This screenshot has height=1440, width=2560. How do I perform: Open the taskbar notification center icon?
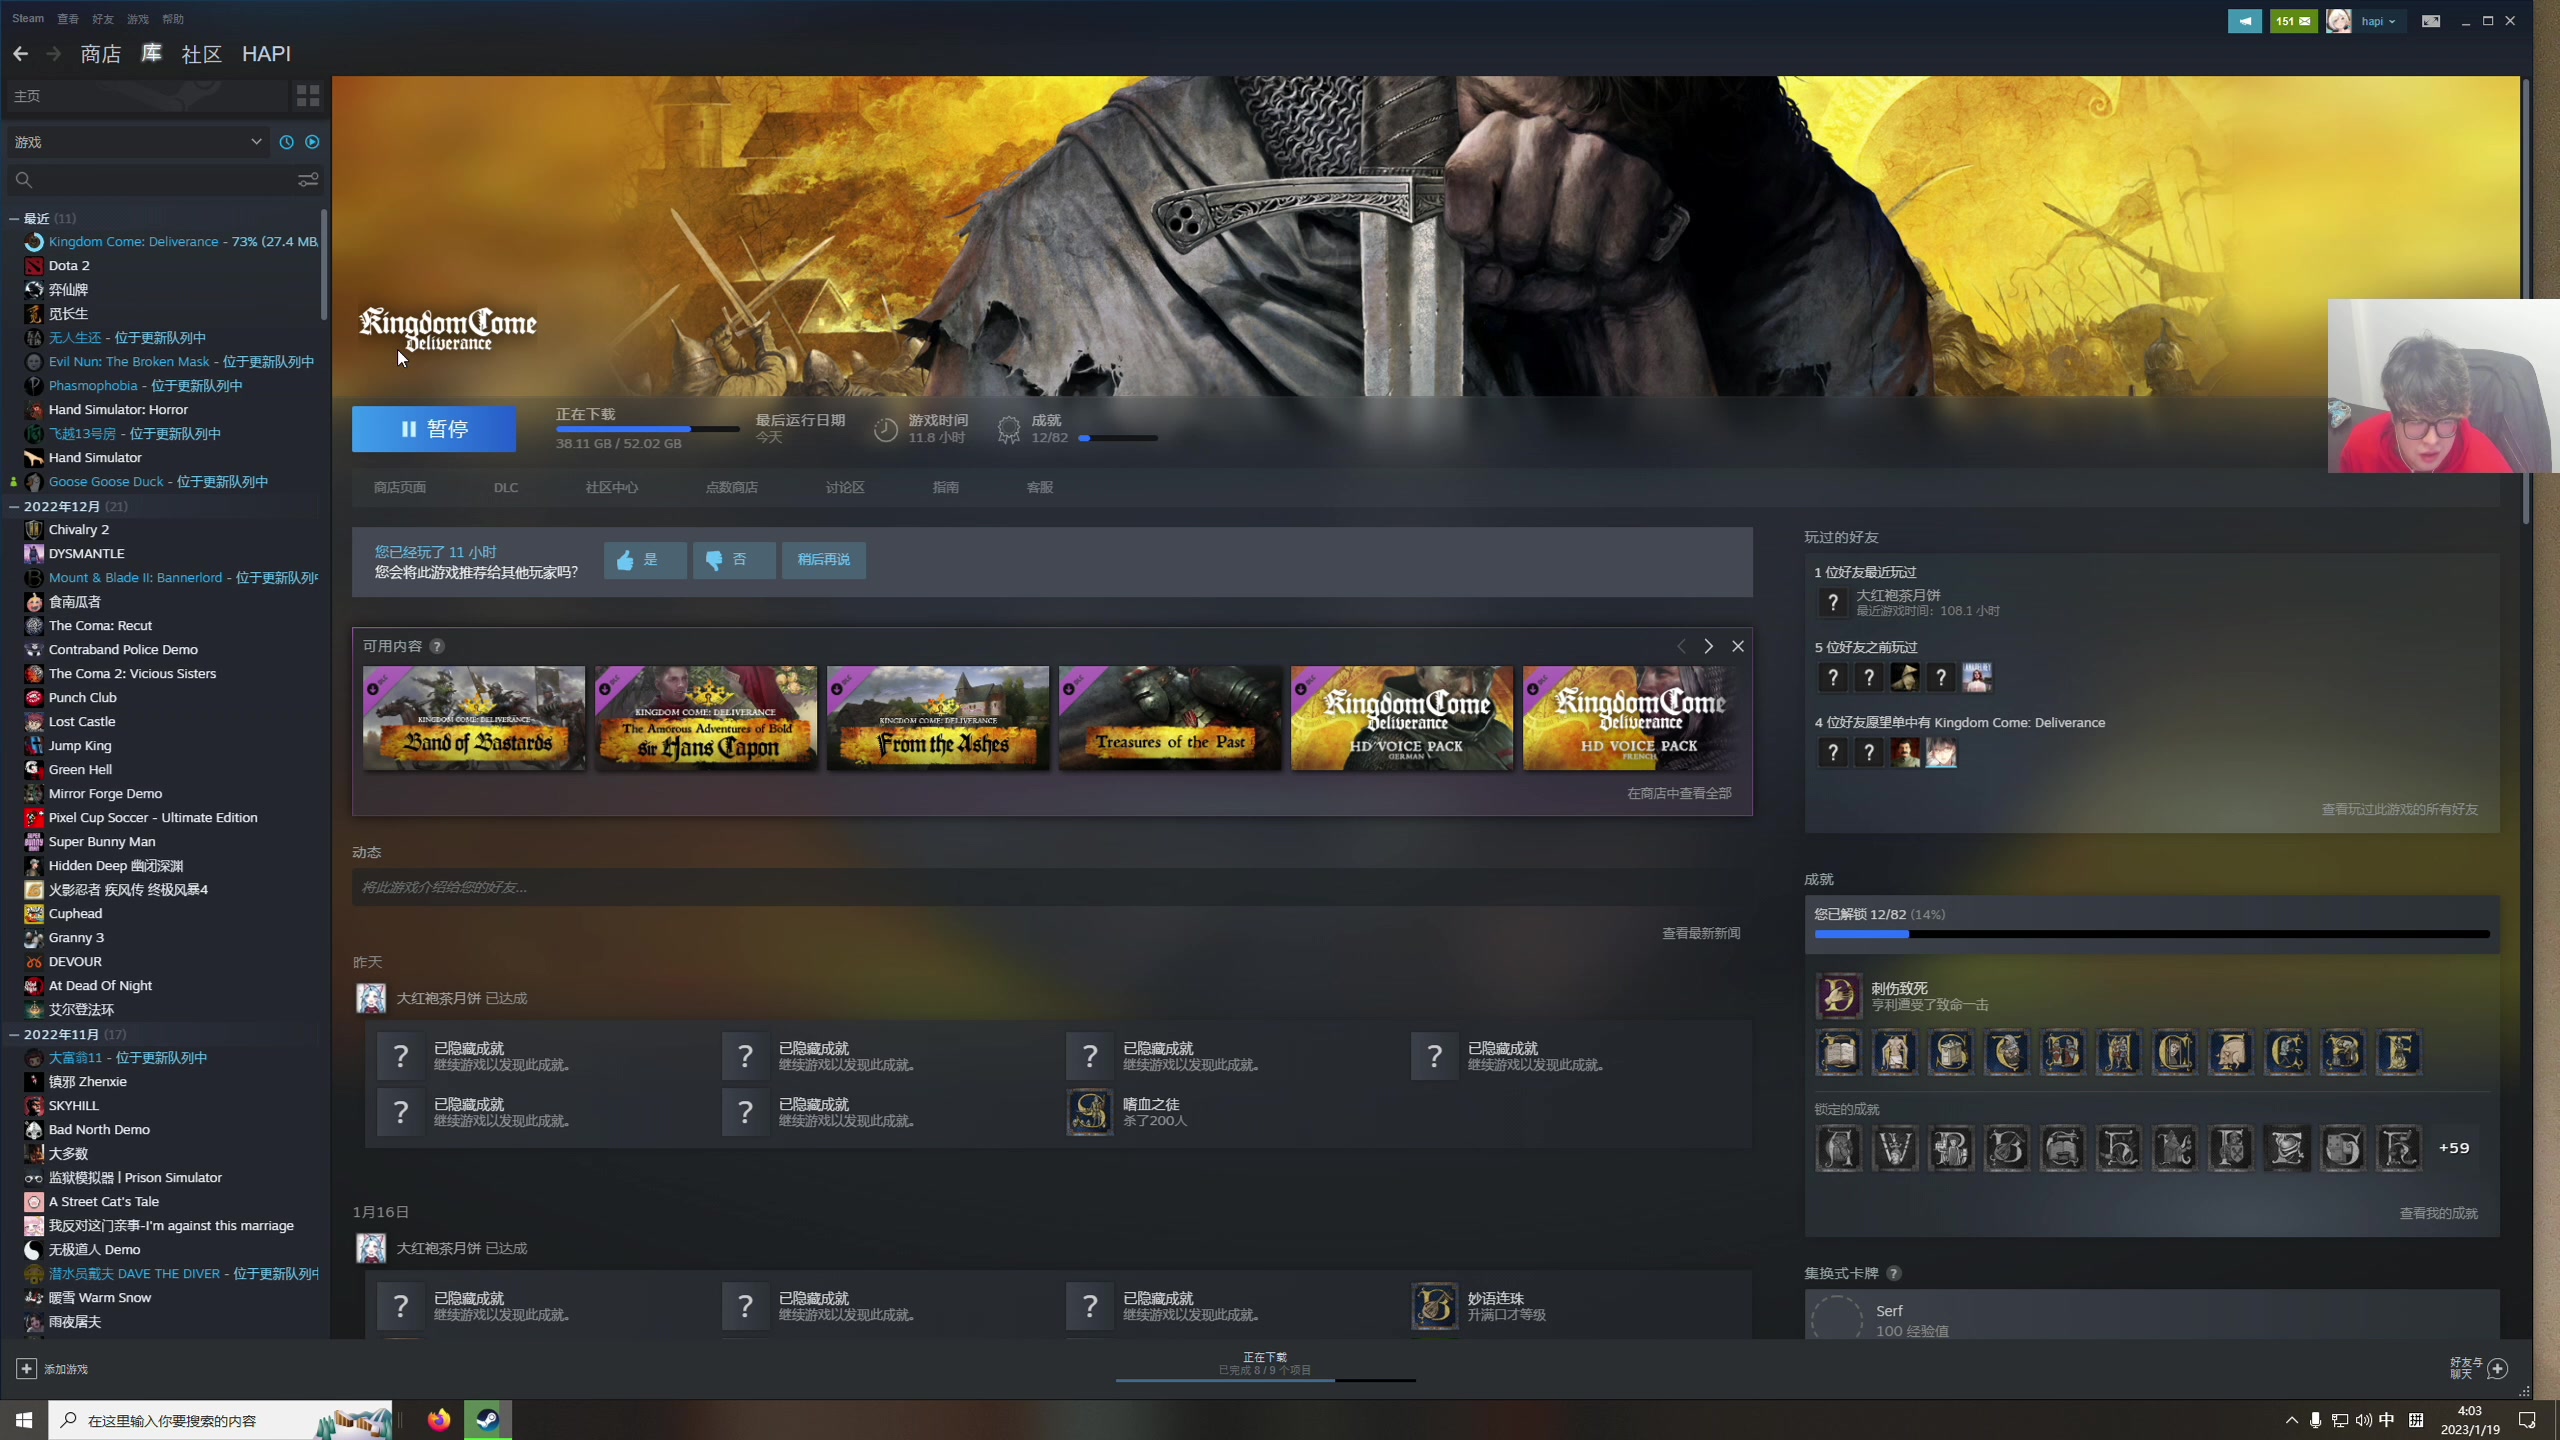pos(2527,1420)
